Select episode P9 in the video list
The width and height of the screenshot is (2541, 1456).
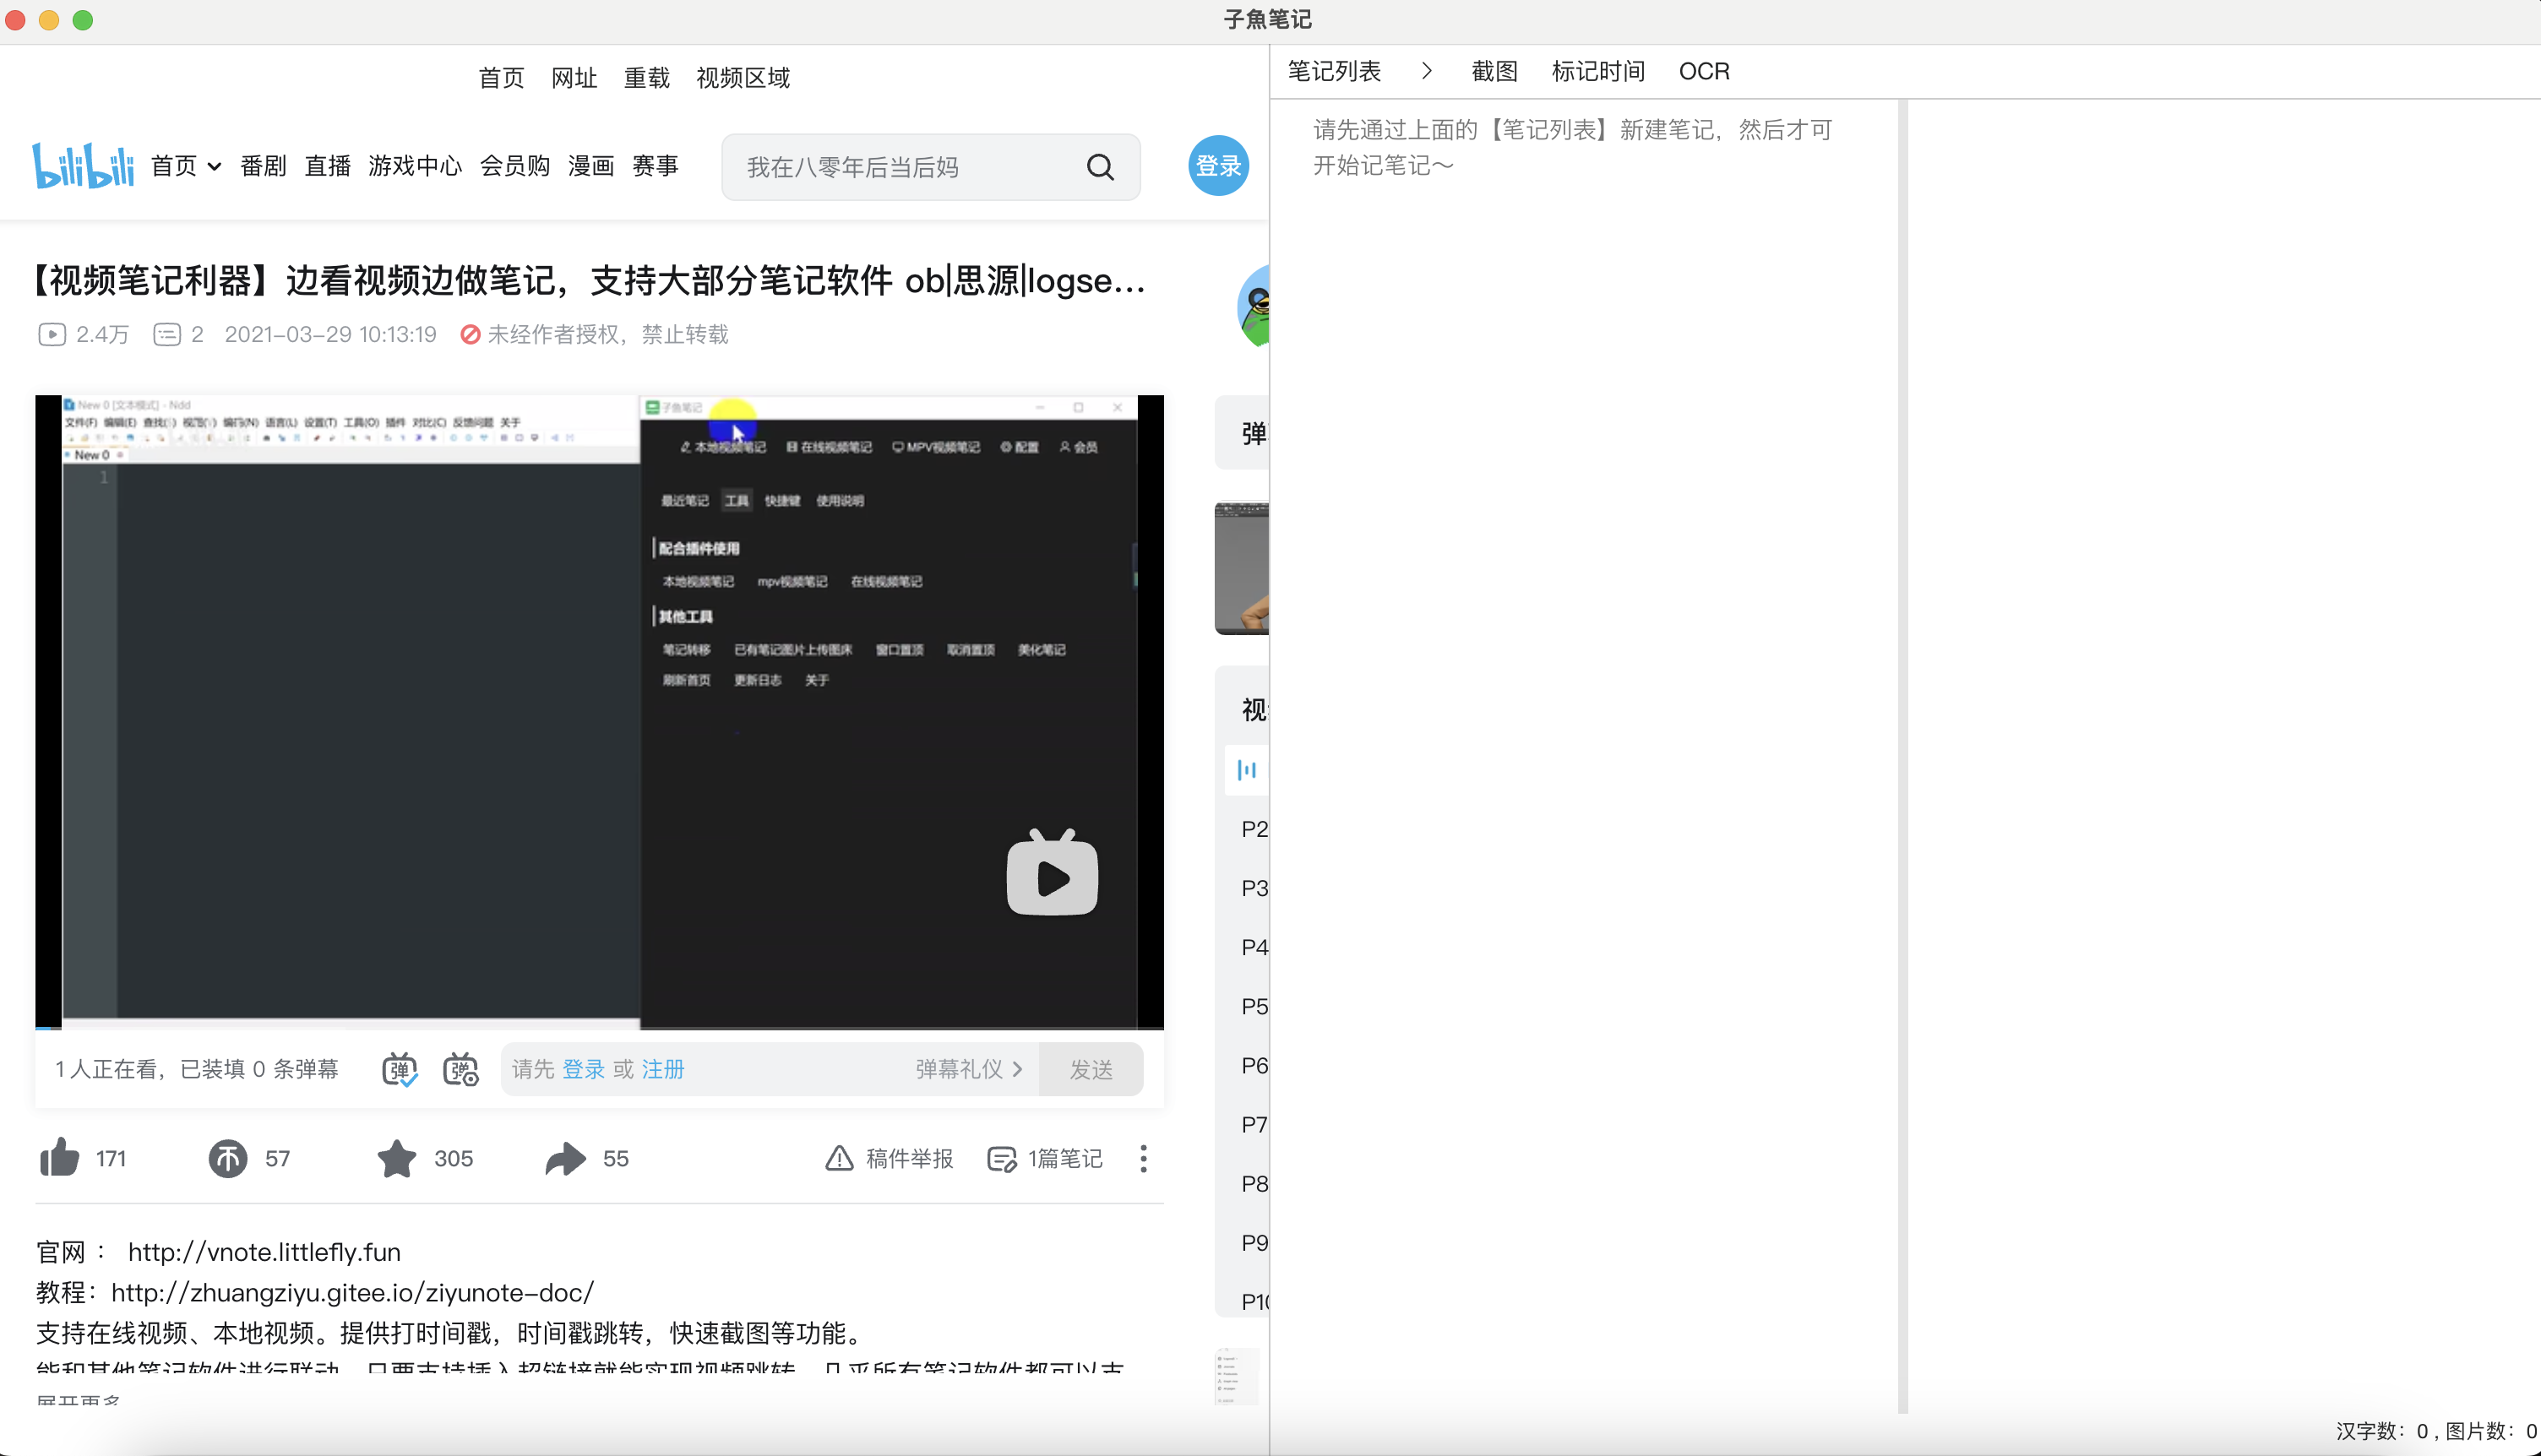1254,1242
